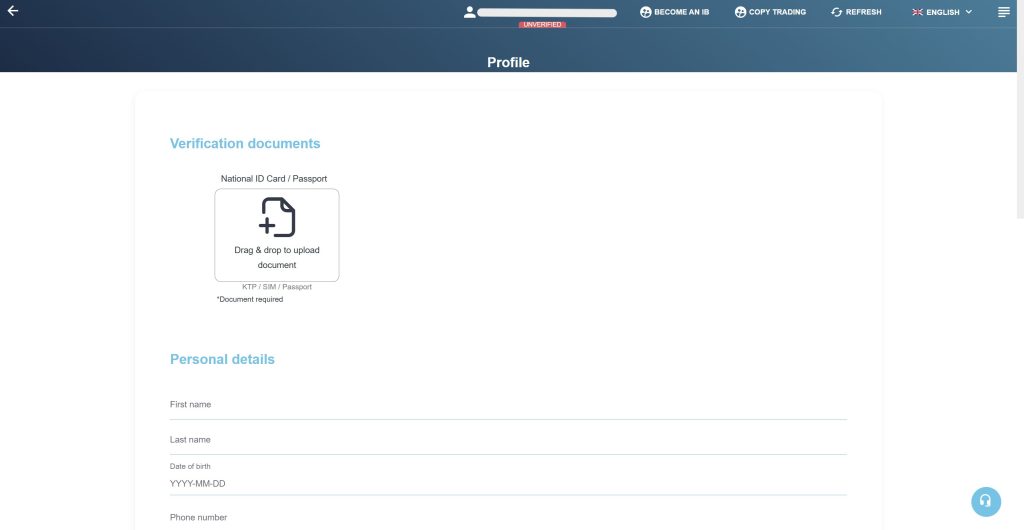This screenshot has height=530, width=1024.
Task: Click the red UNVERIFIED status badge
Action: tap(542, 24)
